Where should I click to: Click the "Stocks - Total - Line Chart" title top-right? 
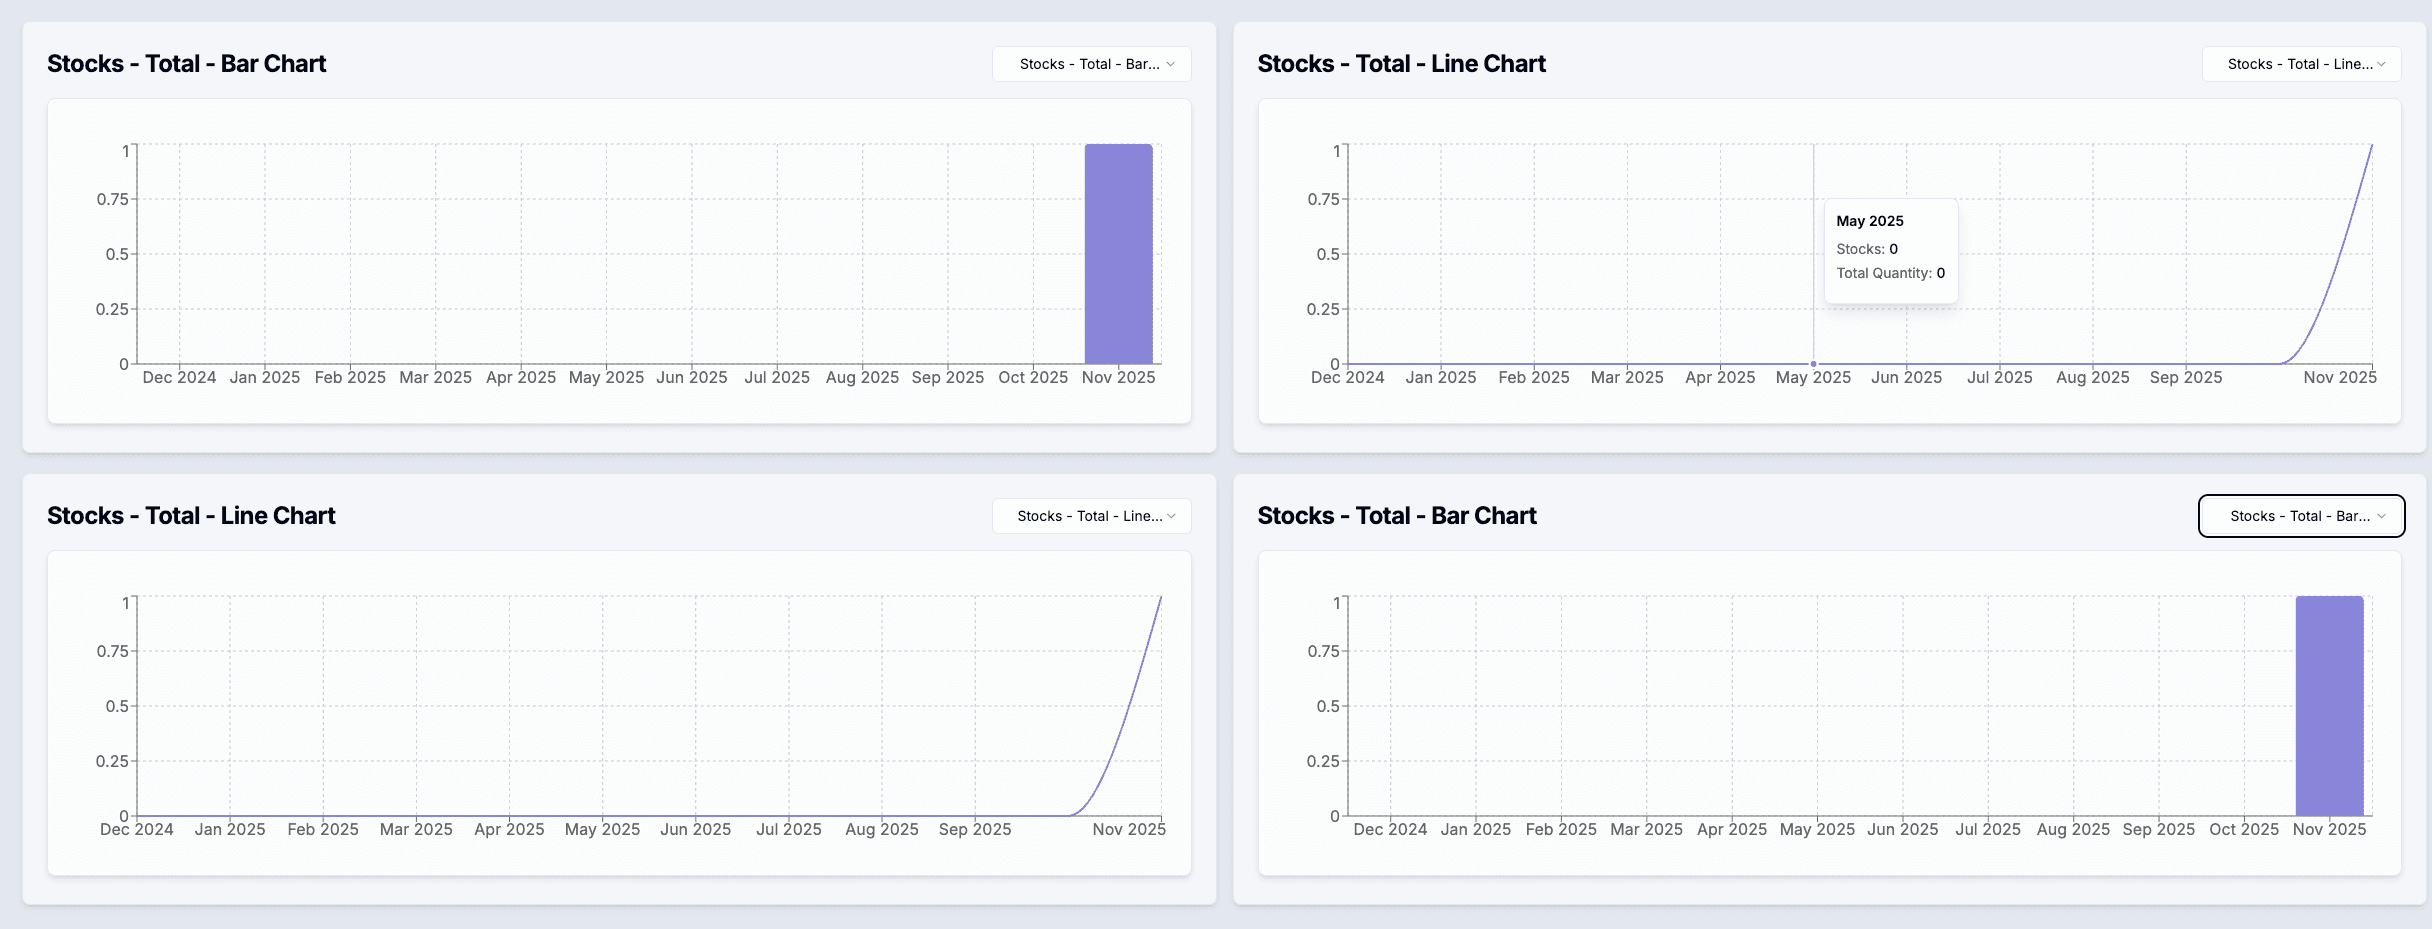tap(1402, 63)
